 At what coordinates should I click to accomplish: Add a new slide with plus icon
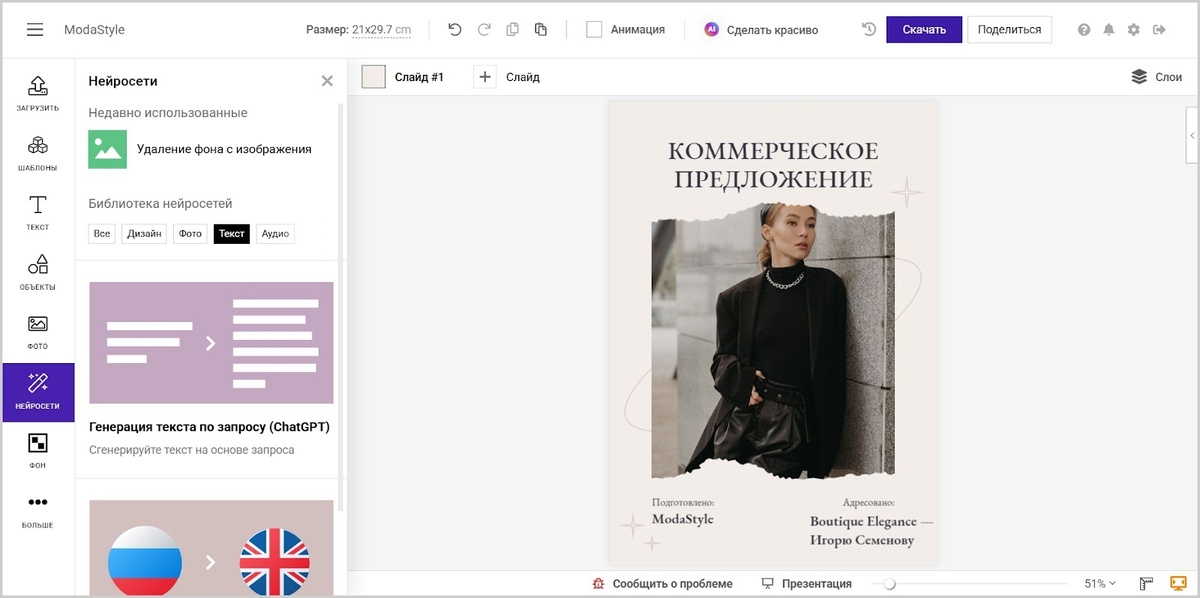[x=484, y=77]
